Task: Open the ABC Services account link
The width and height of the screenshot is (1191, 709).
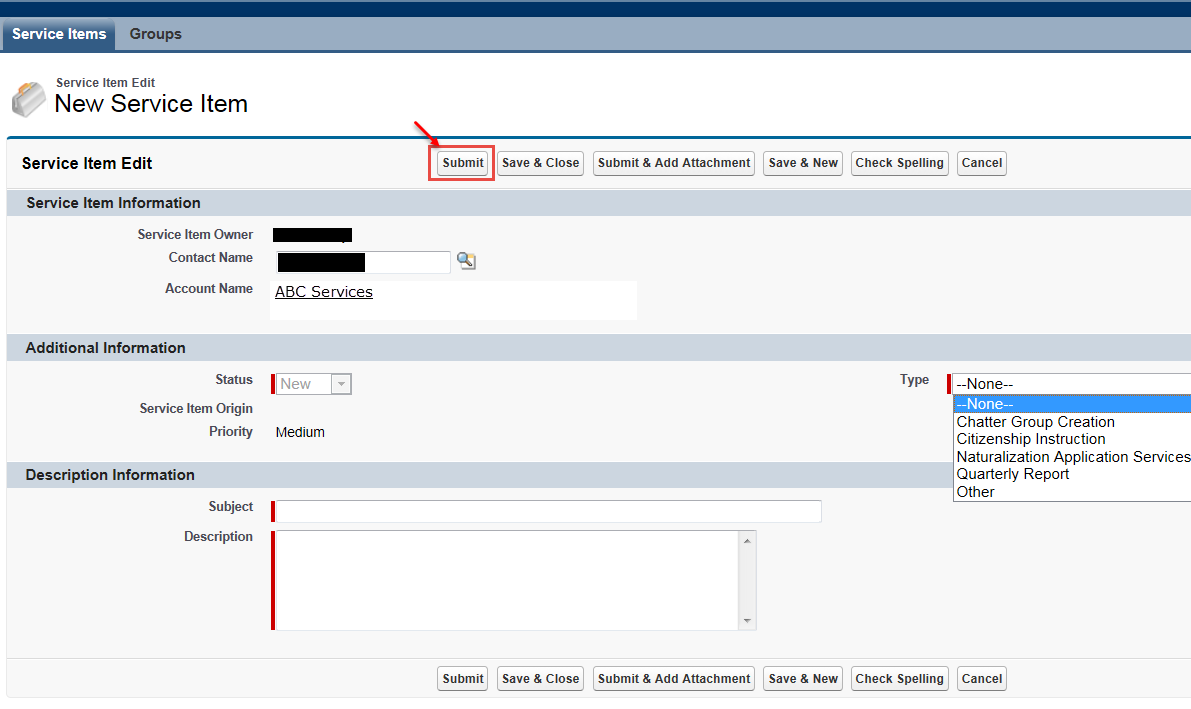Action: (x=324, y=292)
